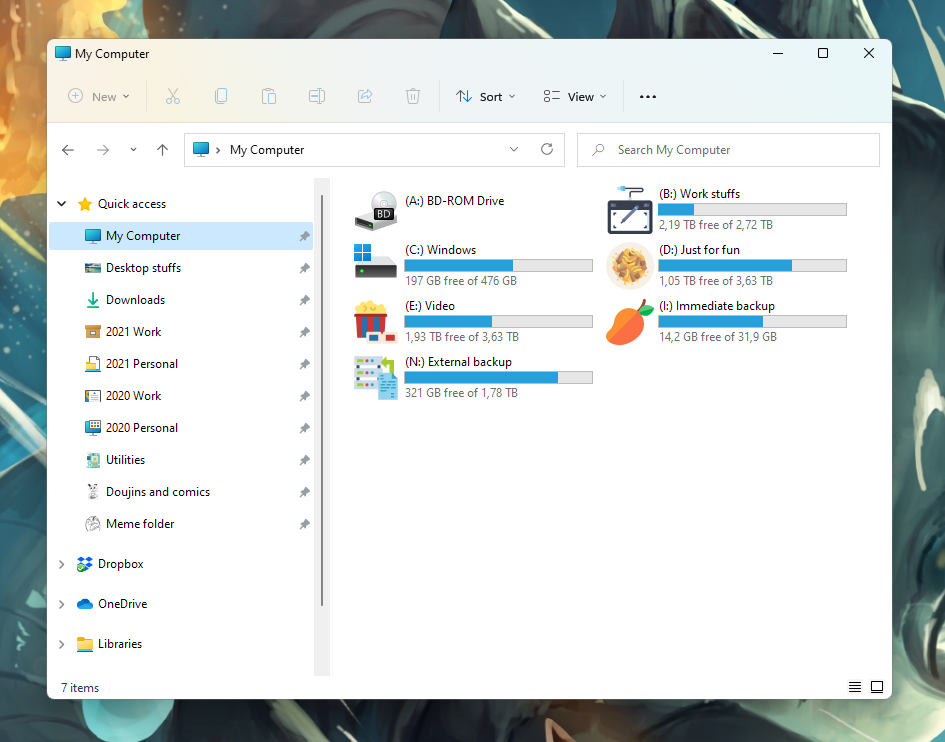This screenshot has width=945, height=742.
Task: Open the New dropdown menu
Action: [x=99, y=96]
